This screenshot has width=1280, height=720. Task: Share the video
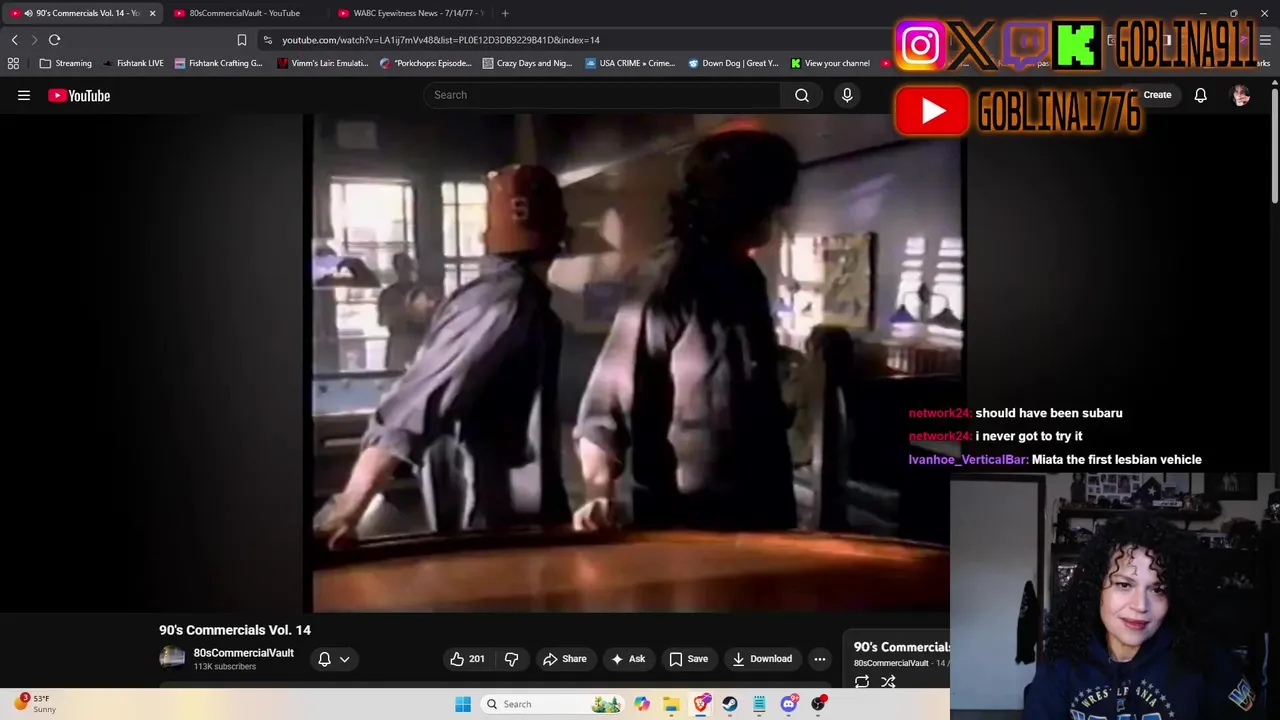click(564, 659)
